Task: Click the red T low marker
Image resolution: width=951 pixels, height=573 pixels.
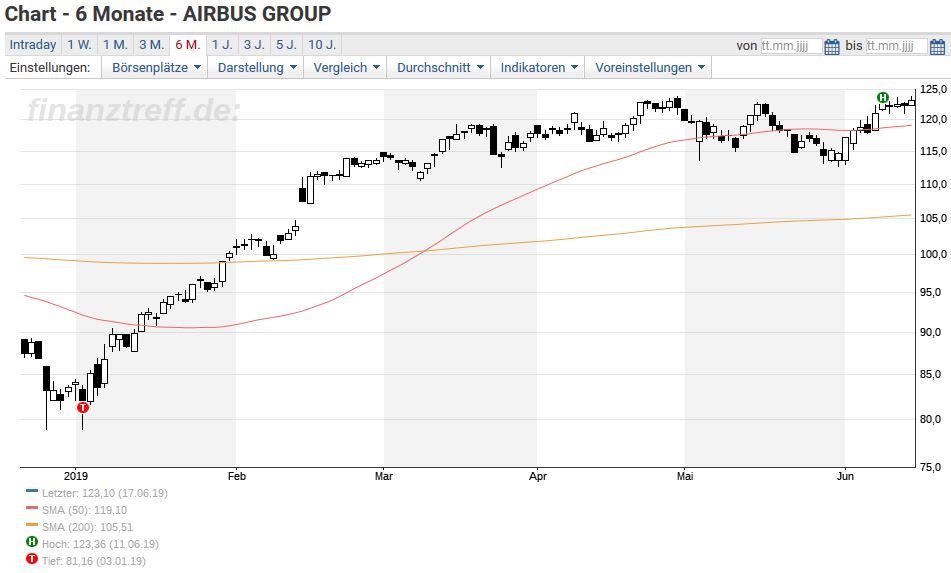Action: pyautogui.click(x=83, y=407)
